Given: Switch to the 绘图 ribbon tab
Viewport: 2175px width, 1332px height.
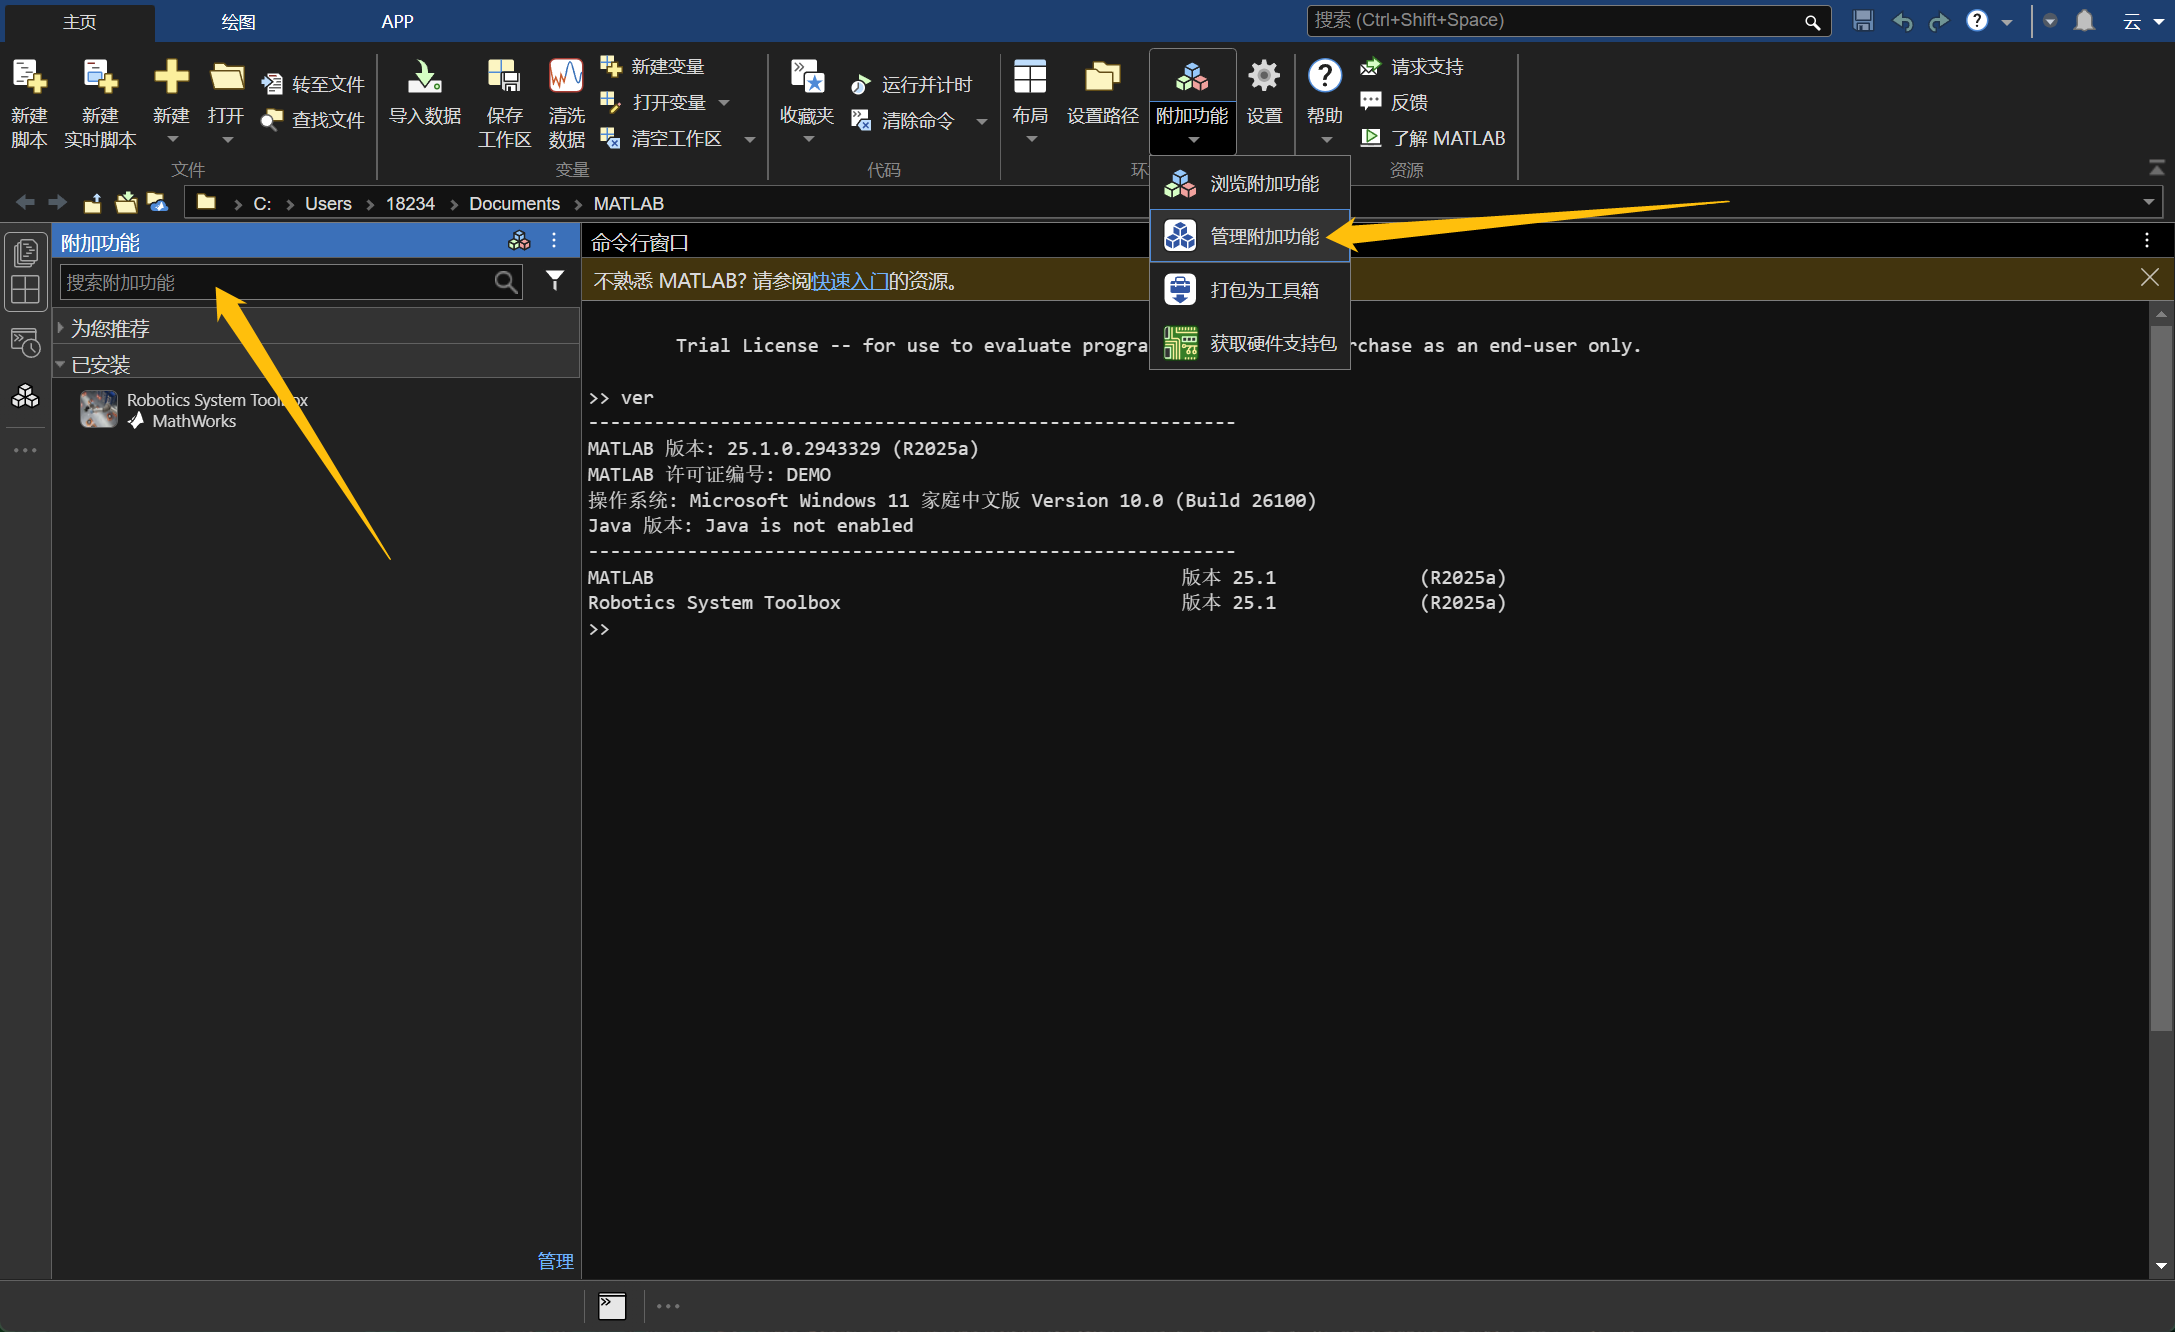Looking at the screenshot, I should 238,22.
